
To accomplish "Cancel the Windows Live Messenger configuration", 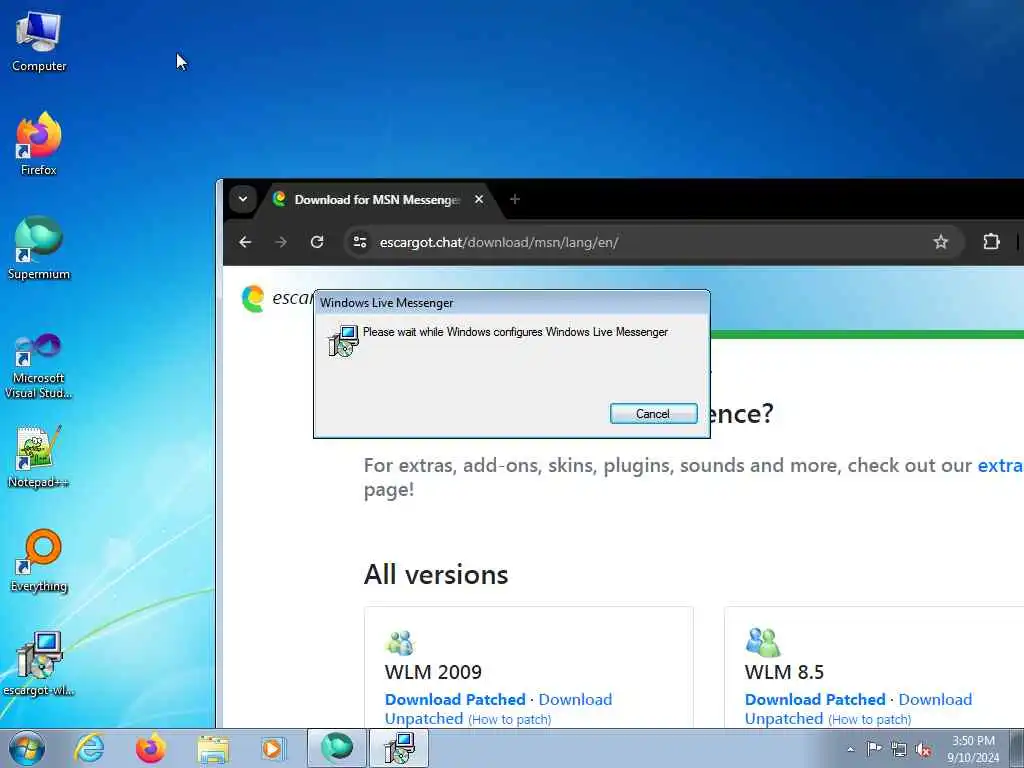I will click(653, 413).
